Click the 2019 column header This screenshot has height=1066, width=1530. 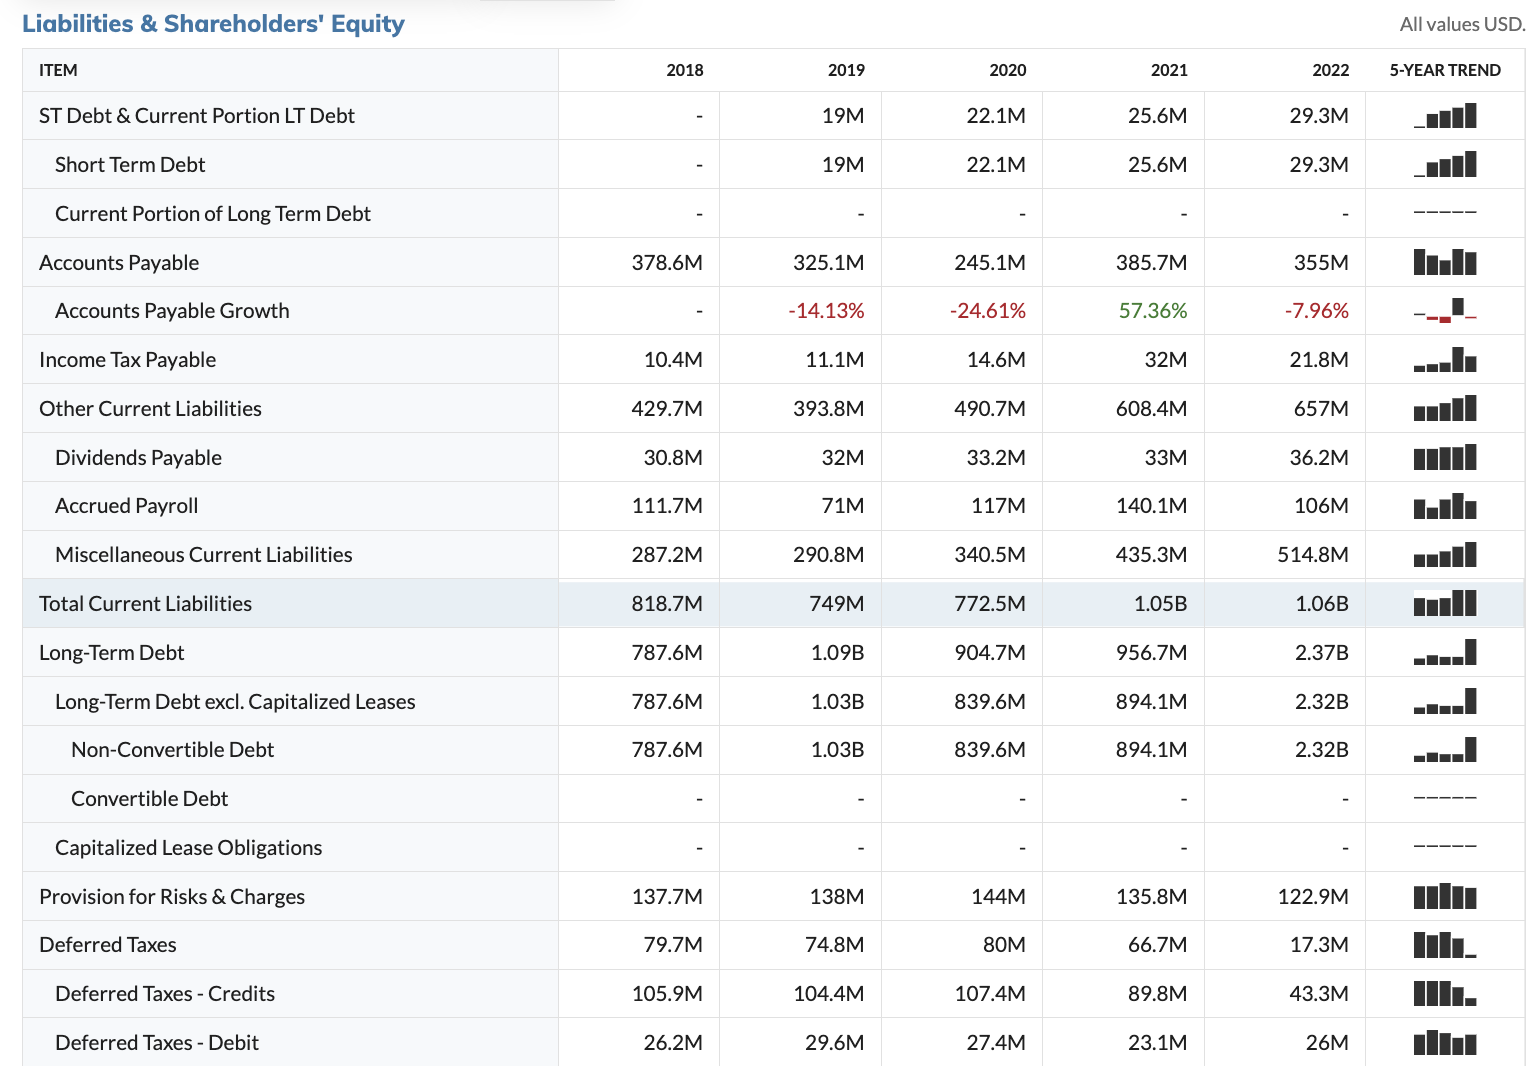click(846, 70)
